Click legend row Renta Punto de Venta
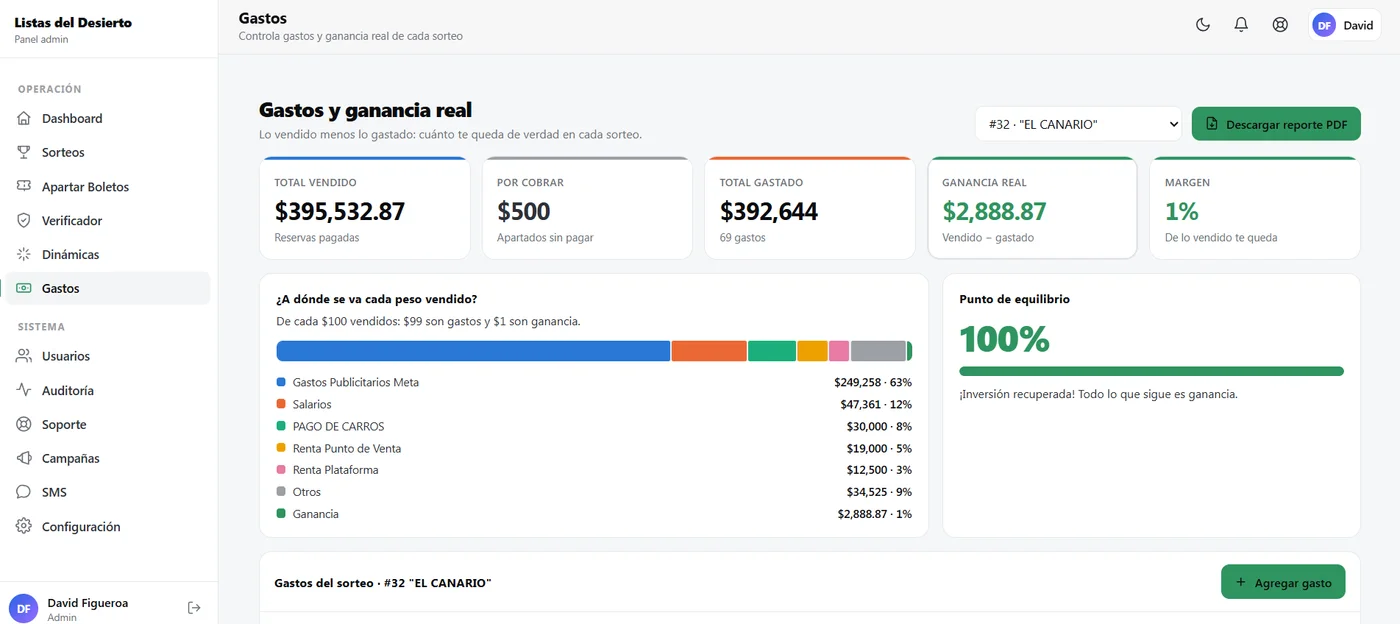The height and width of the screenshot is (624, 1400). coord(594,448)
